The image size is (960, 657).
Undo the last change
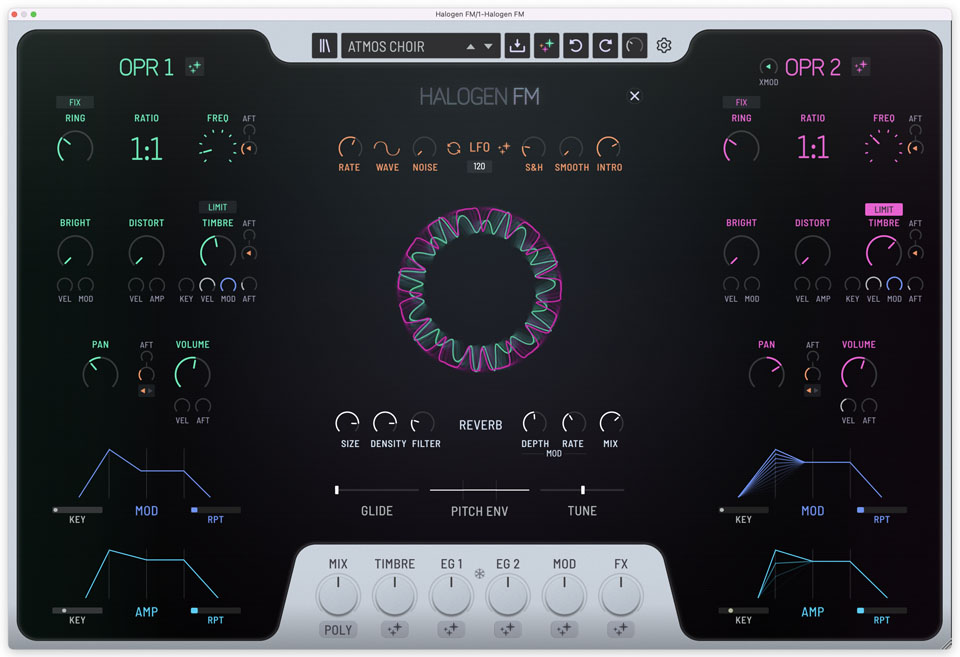click(x=576, y=46)
